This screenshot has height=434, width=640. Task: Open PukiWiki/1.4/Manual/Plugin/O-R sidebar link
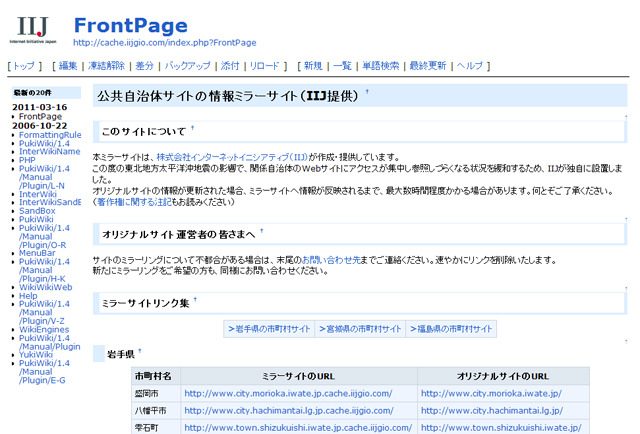(44, 236)
